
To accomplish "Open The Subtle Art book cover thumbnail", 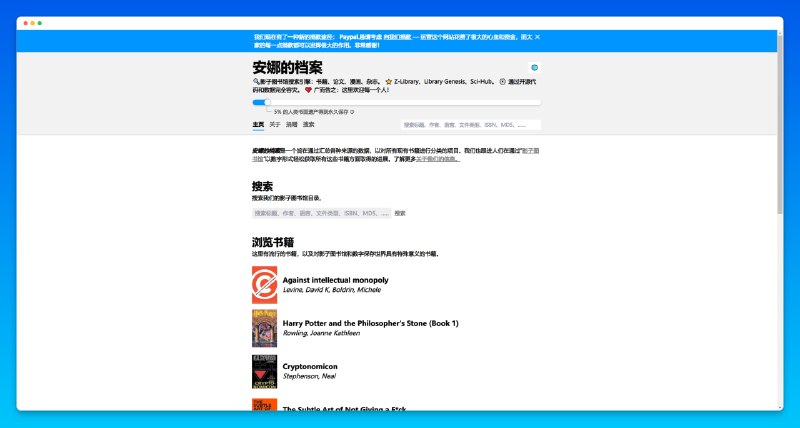I will (x=264, y=404).
